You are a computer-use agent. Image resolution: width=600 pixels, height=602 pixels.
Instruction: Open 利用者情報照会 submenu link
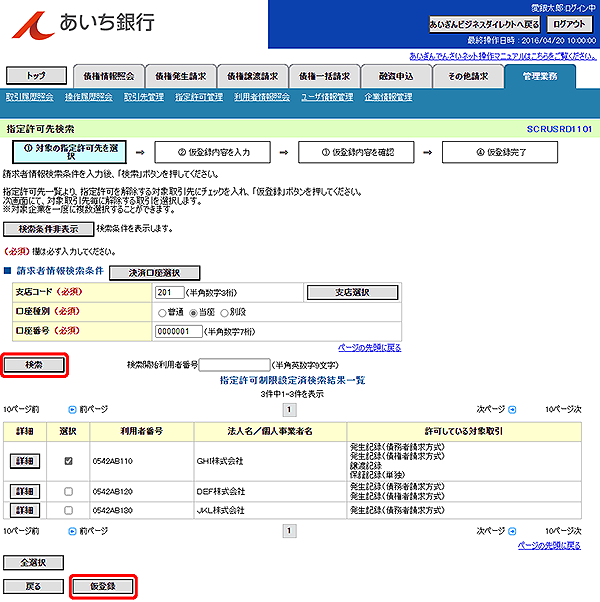(262, 97)
